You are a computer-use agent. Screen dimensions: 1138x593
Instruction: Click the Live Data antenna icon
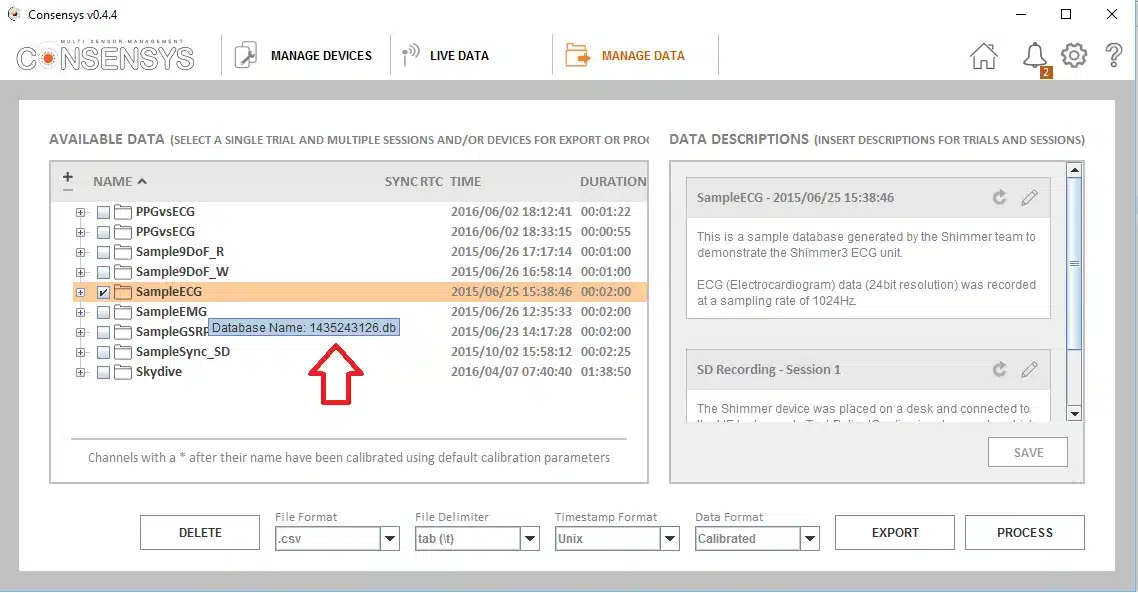410,54
